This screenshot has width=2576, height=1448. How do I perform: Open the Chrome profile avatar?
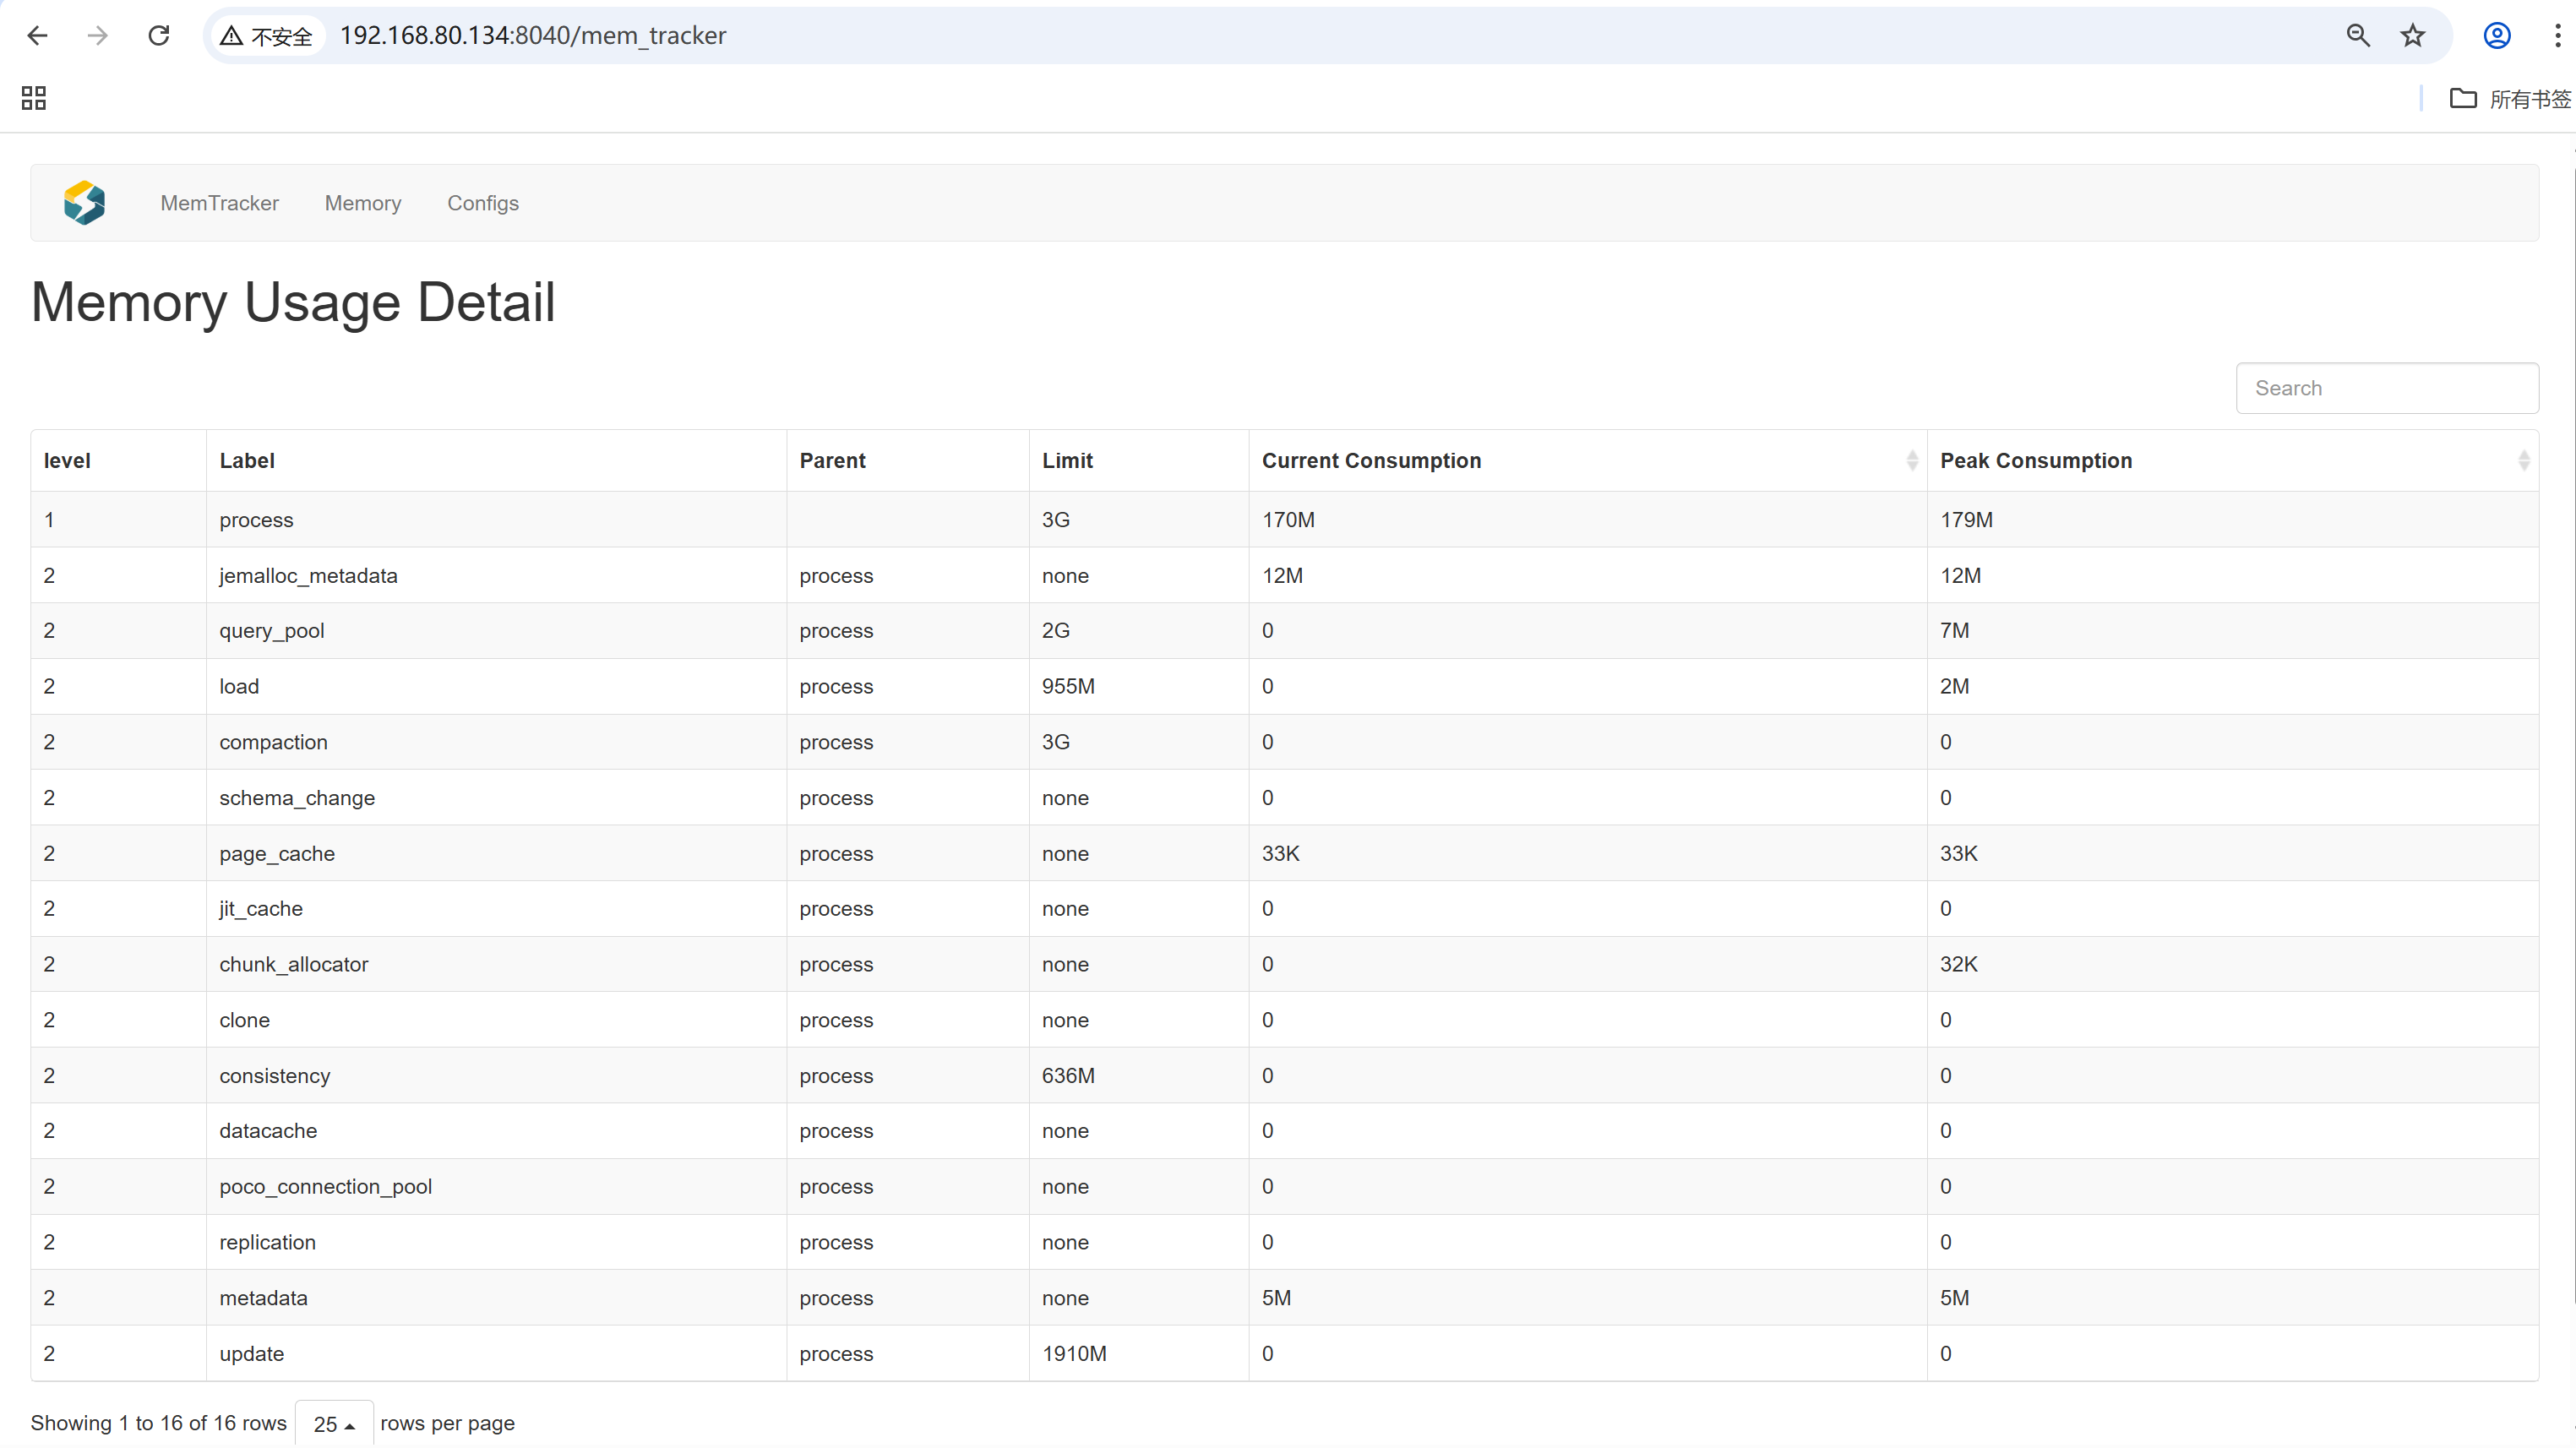[2497, 36]
